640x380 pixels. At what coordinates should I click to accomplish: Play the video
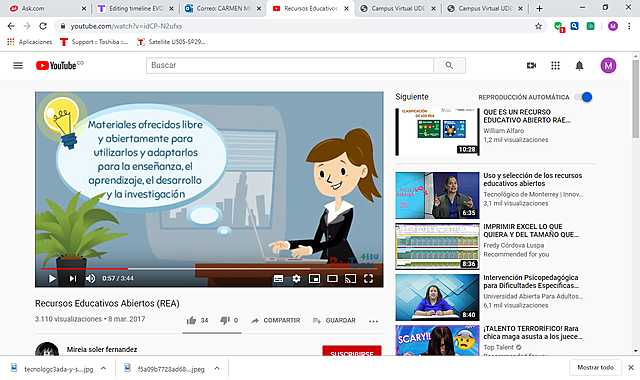[x=52, y=278]
